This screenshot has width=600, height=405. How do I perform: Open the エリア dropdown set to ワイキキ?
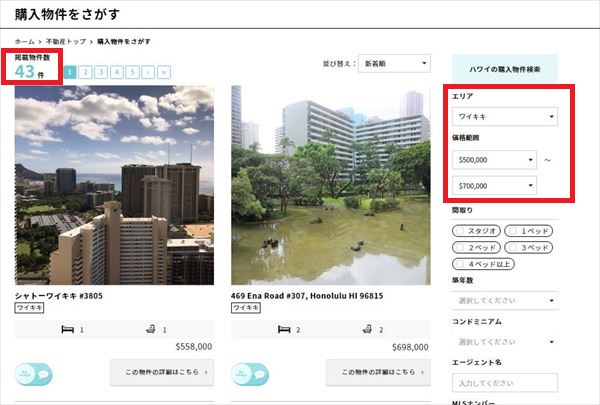click(x=505, y=117)
